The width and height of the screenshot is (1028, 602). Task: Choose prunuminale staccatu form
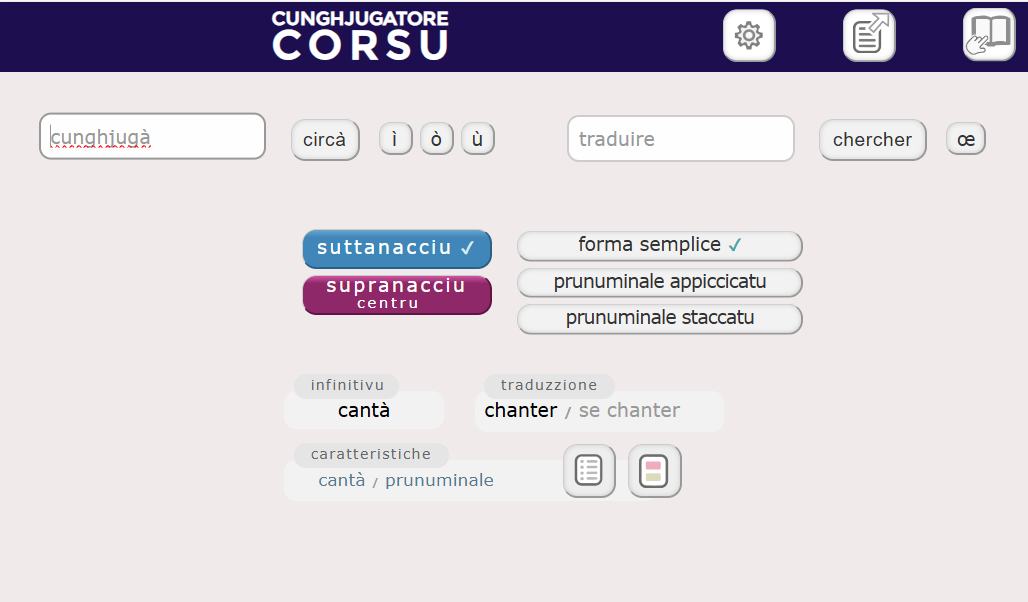click(x=660, y=319)
